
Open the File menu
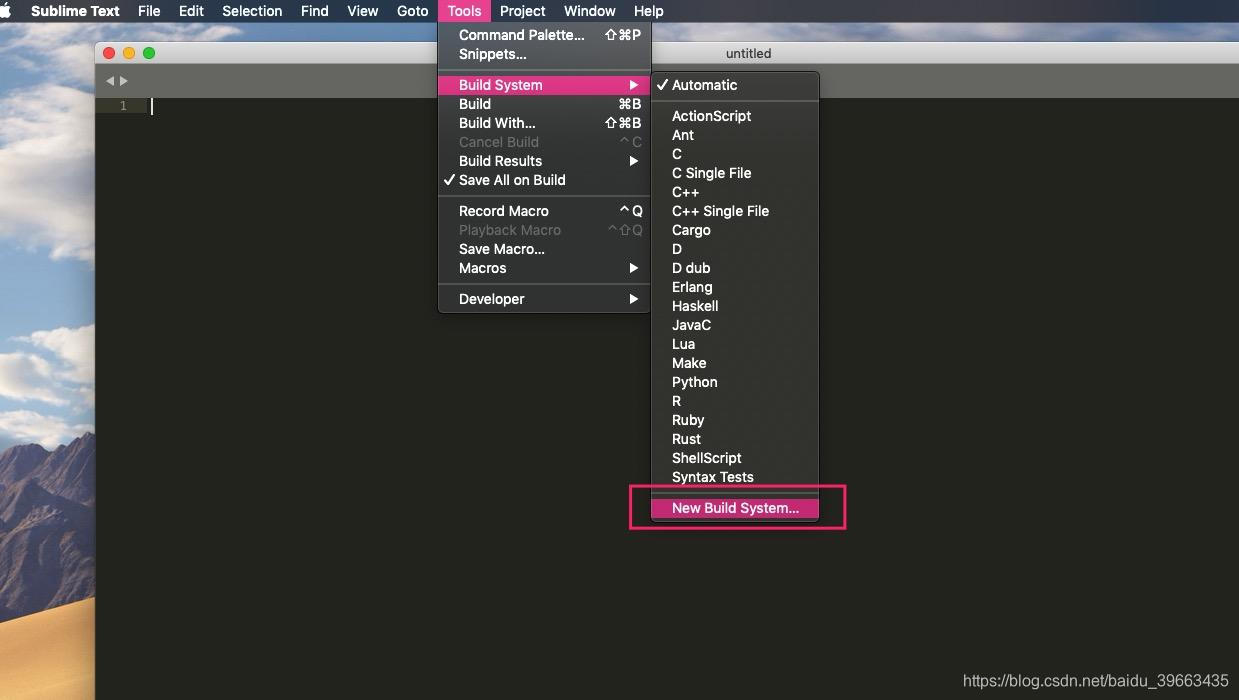[x=149, y=11]
